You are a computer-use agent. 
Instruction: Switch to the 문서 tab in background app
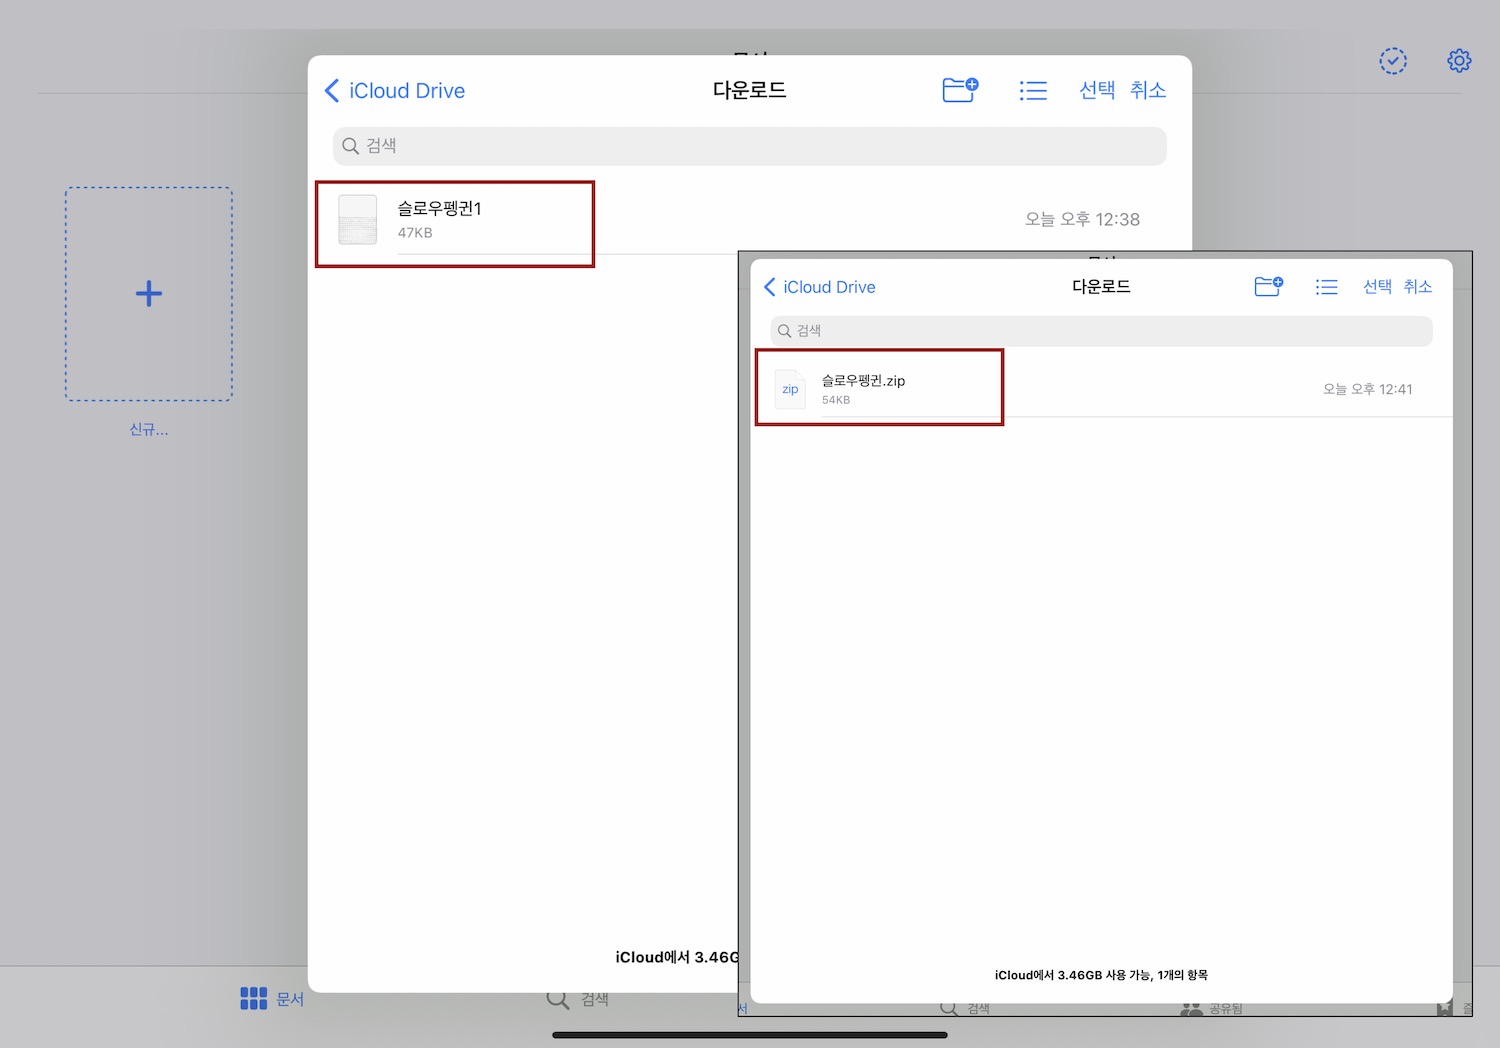(x=272, y=999)
